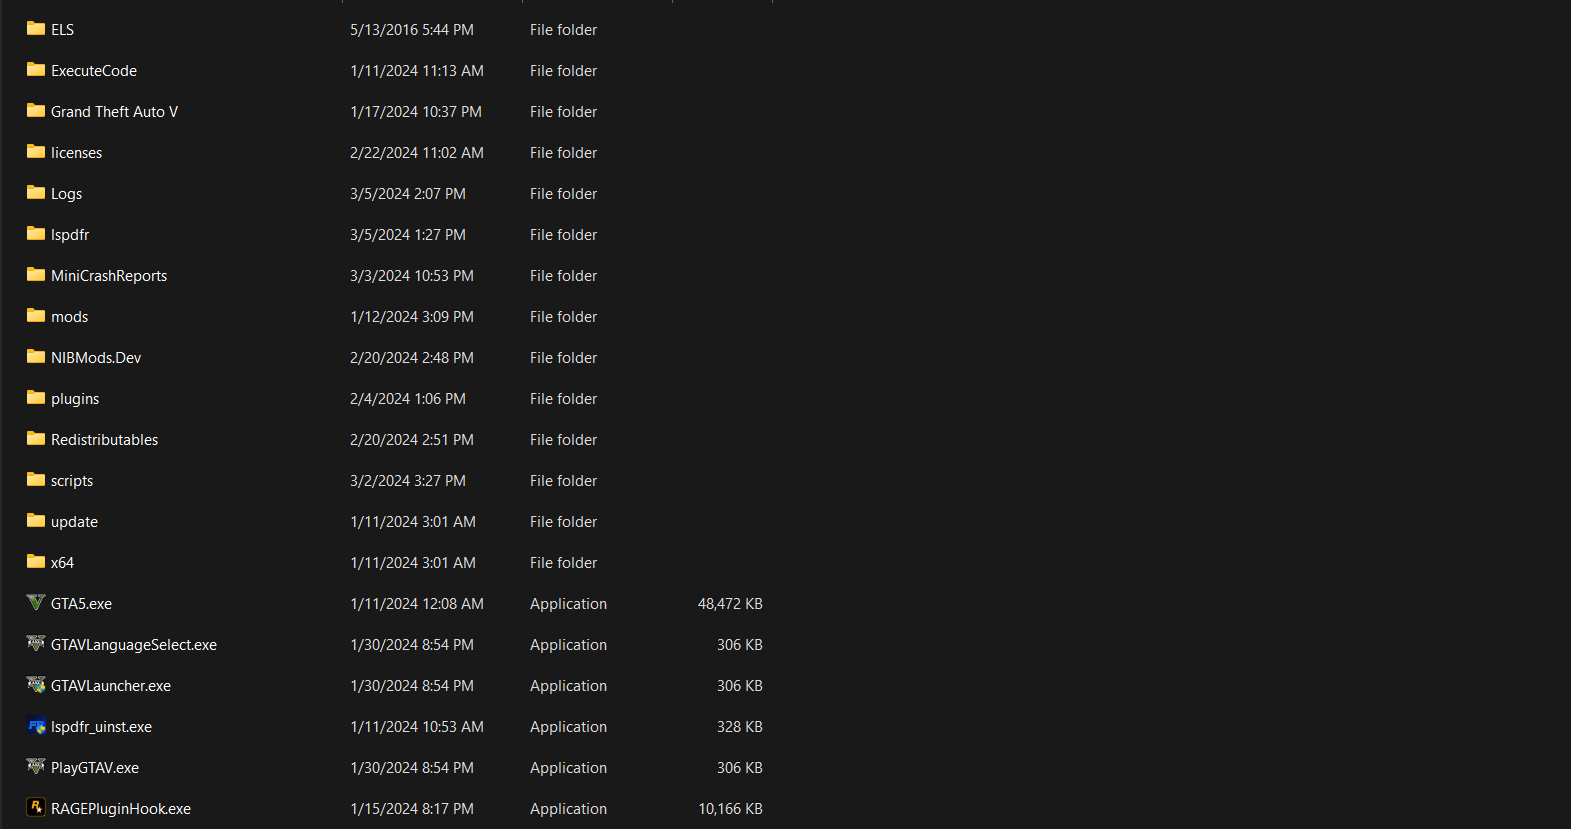Click the Redistributables folder name
Screen dimensions: 1571x829
(104, 440)
